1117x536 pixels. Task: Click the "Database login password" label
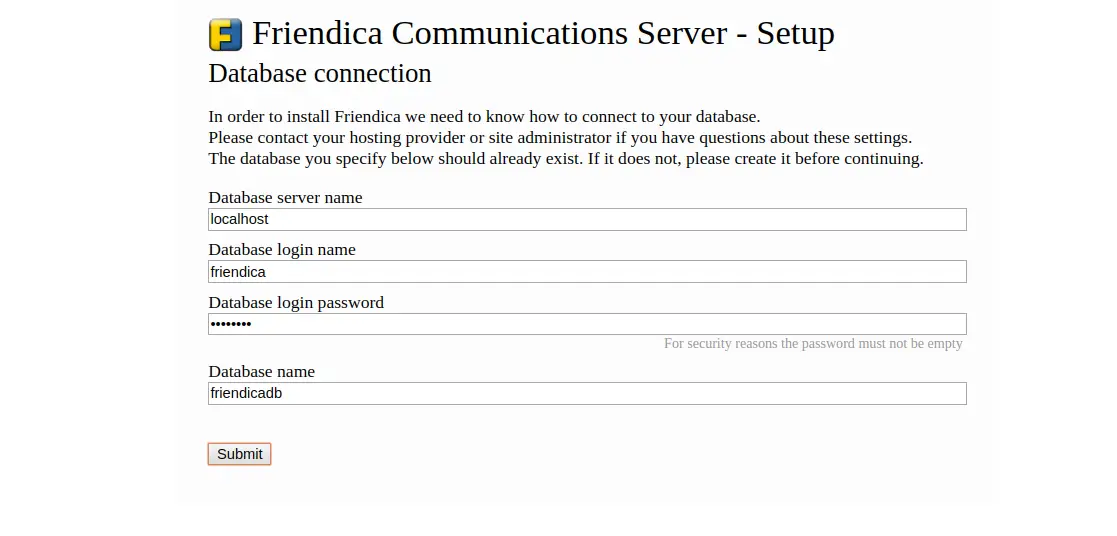[x=296, y=302]
